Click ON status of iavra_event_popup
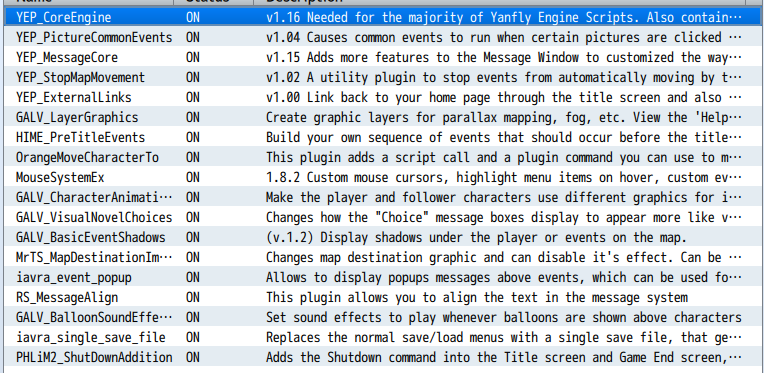The width and height of the screenshot is (764, 373). (x=192, y=277)
